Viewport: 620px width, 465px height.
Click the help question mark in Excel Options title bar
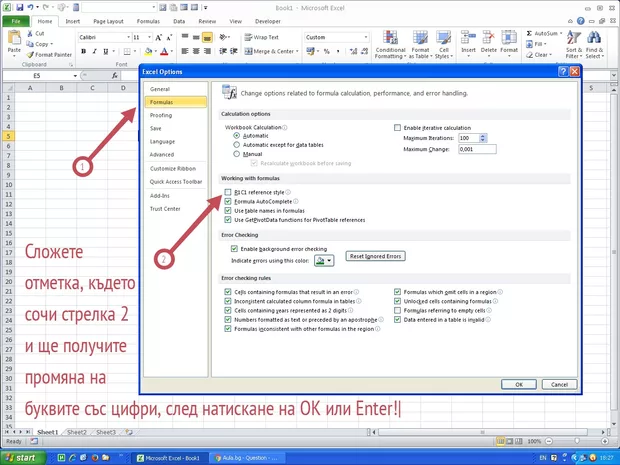click(563, 72)
